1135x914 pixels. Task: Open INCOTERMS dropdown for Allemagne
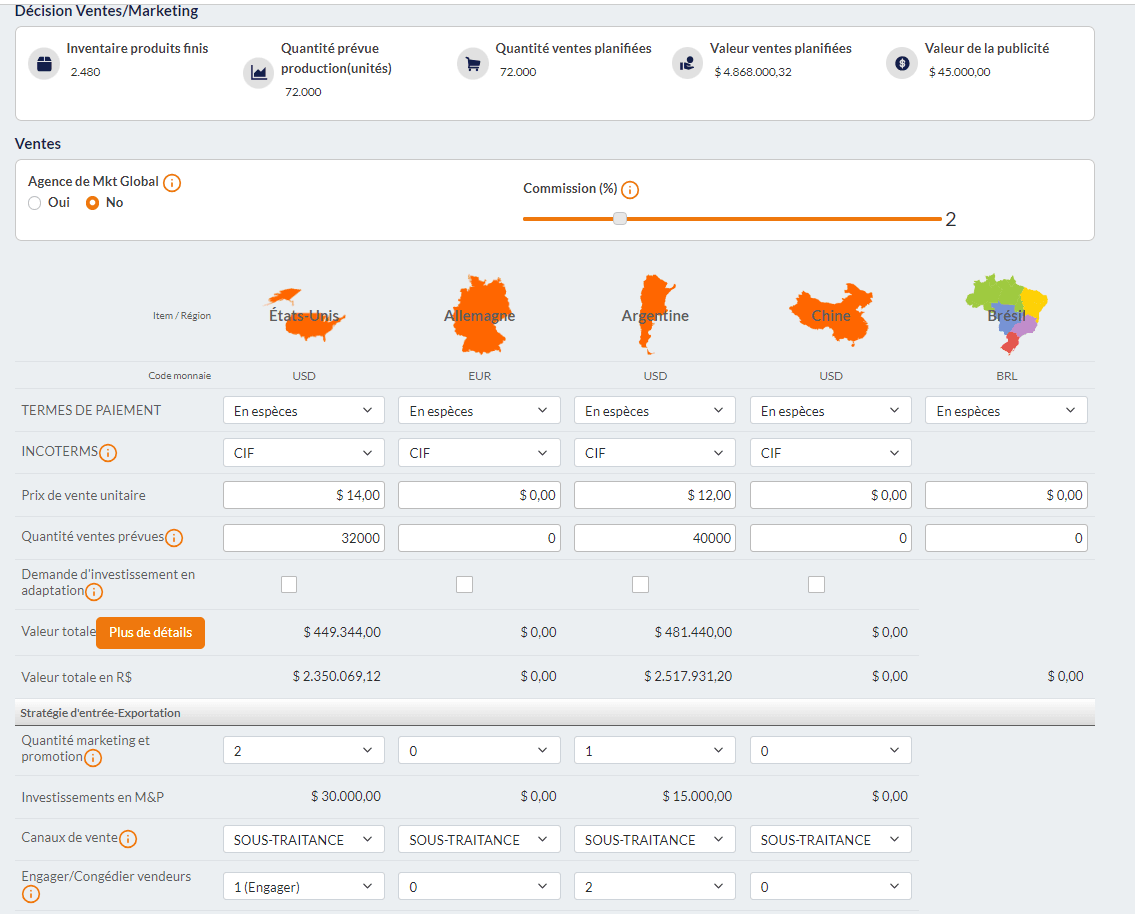[479, 453]
